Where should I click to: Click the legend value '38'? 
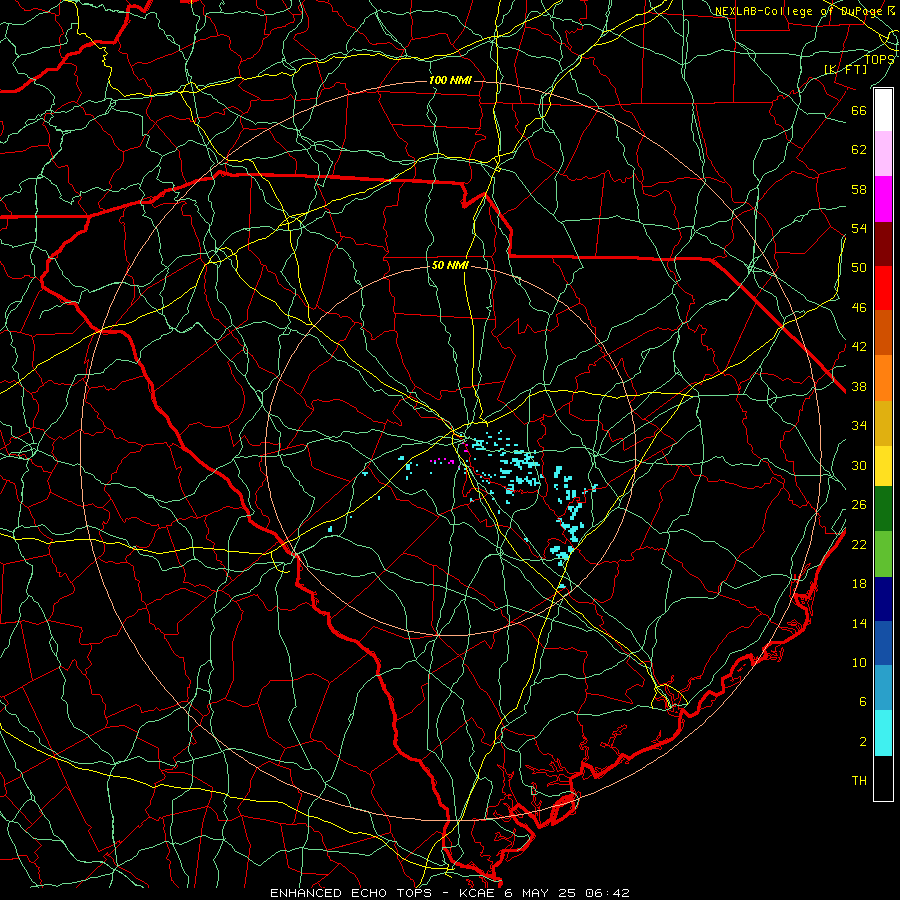pos(859,386)
